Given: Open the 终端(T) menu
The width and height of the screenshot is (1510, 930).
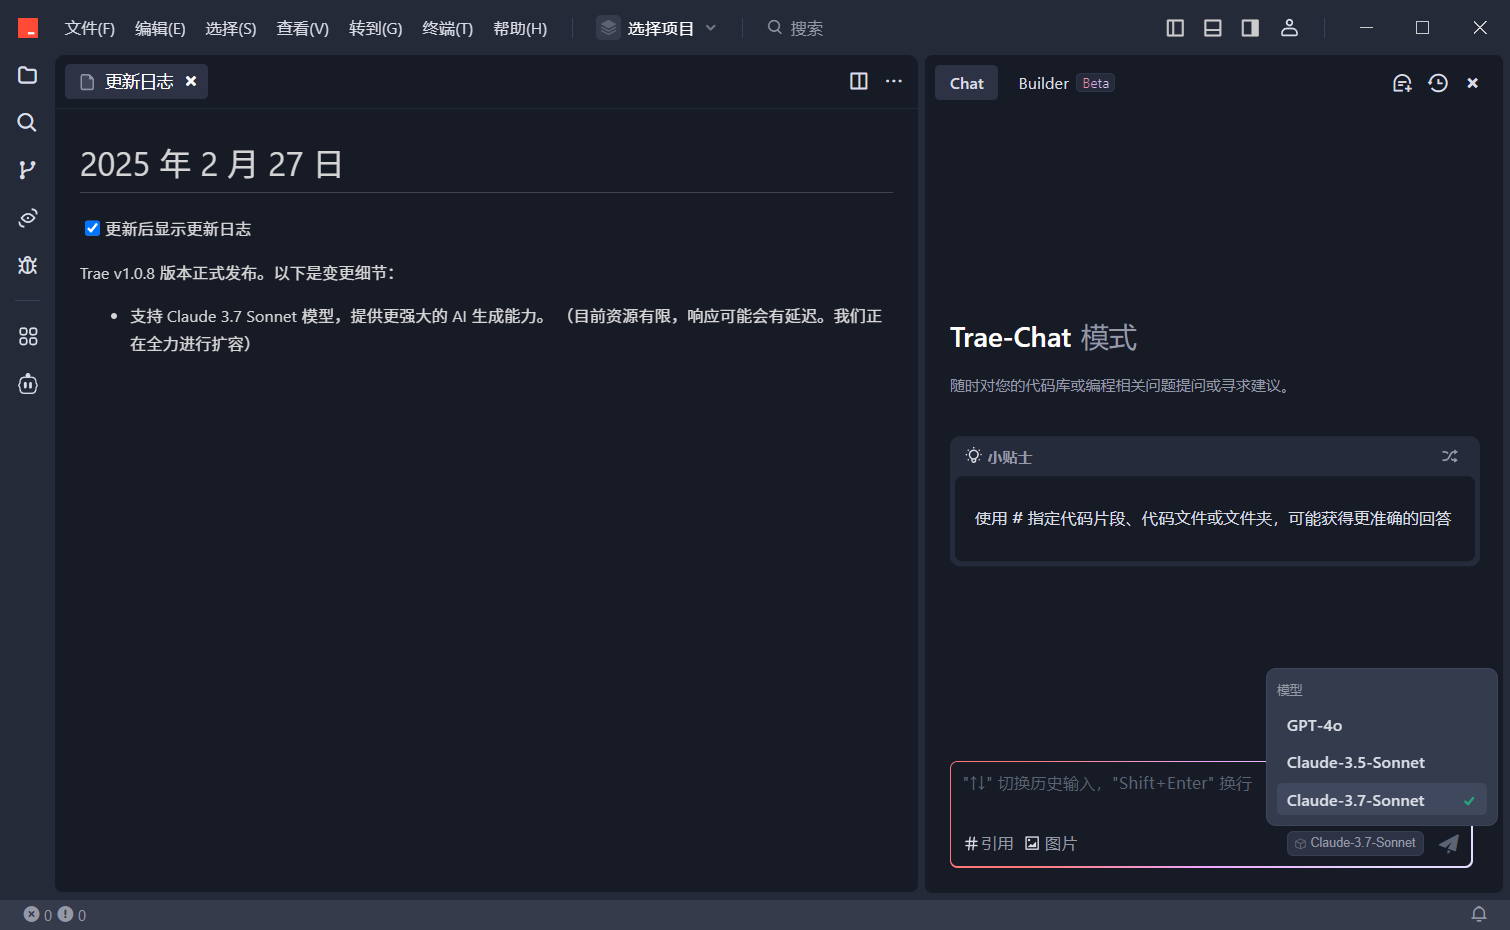Looking at the screenshot, I should click(x=448, y=28).
